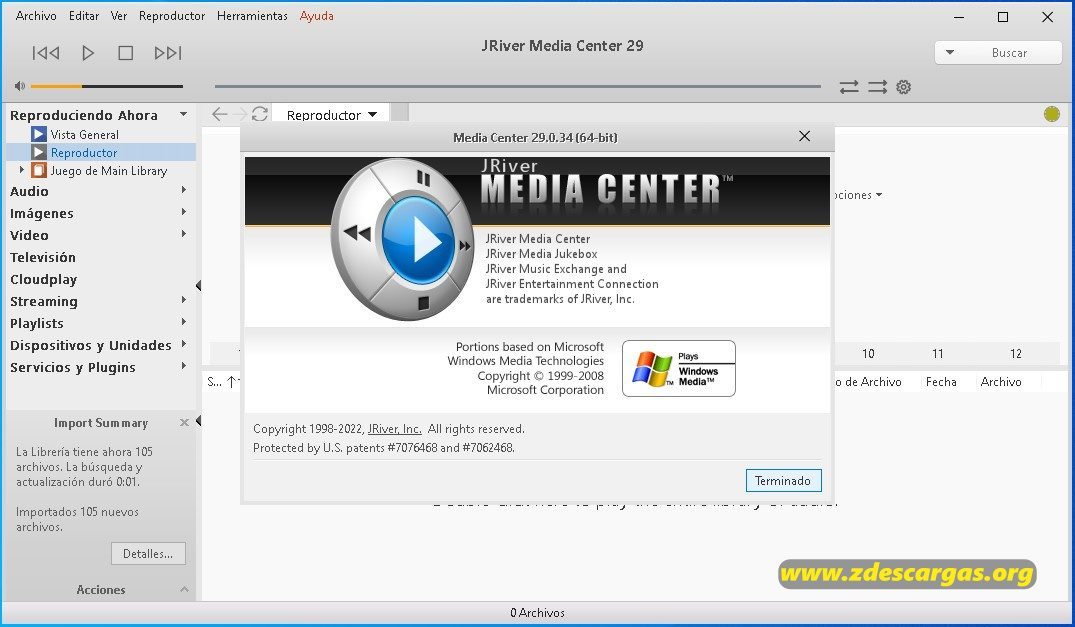Select column number 11
Viewport: 1075px width, 627px height.
coord(938,354)
